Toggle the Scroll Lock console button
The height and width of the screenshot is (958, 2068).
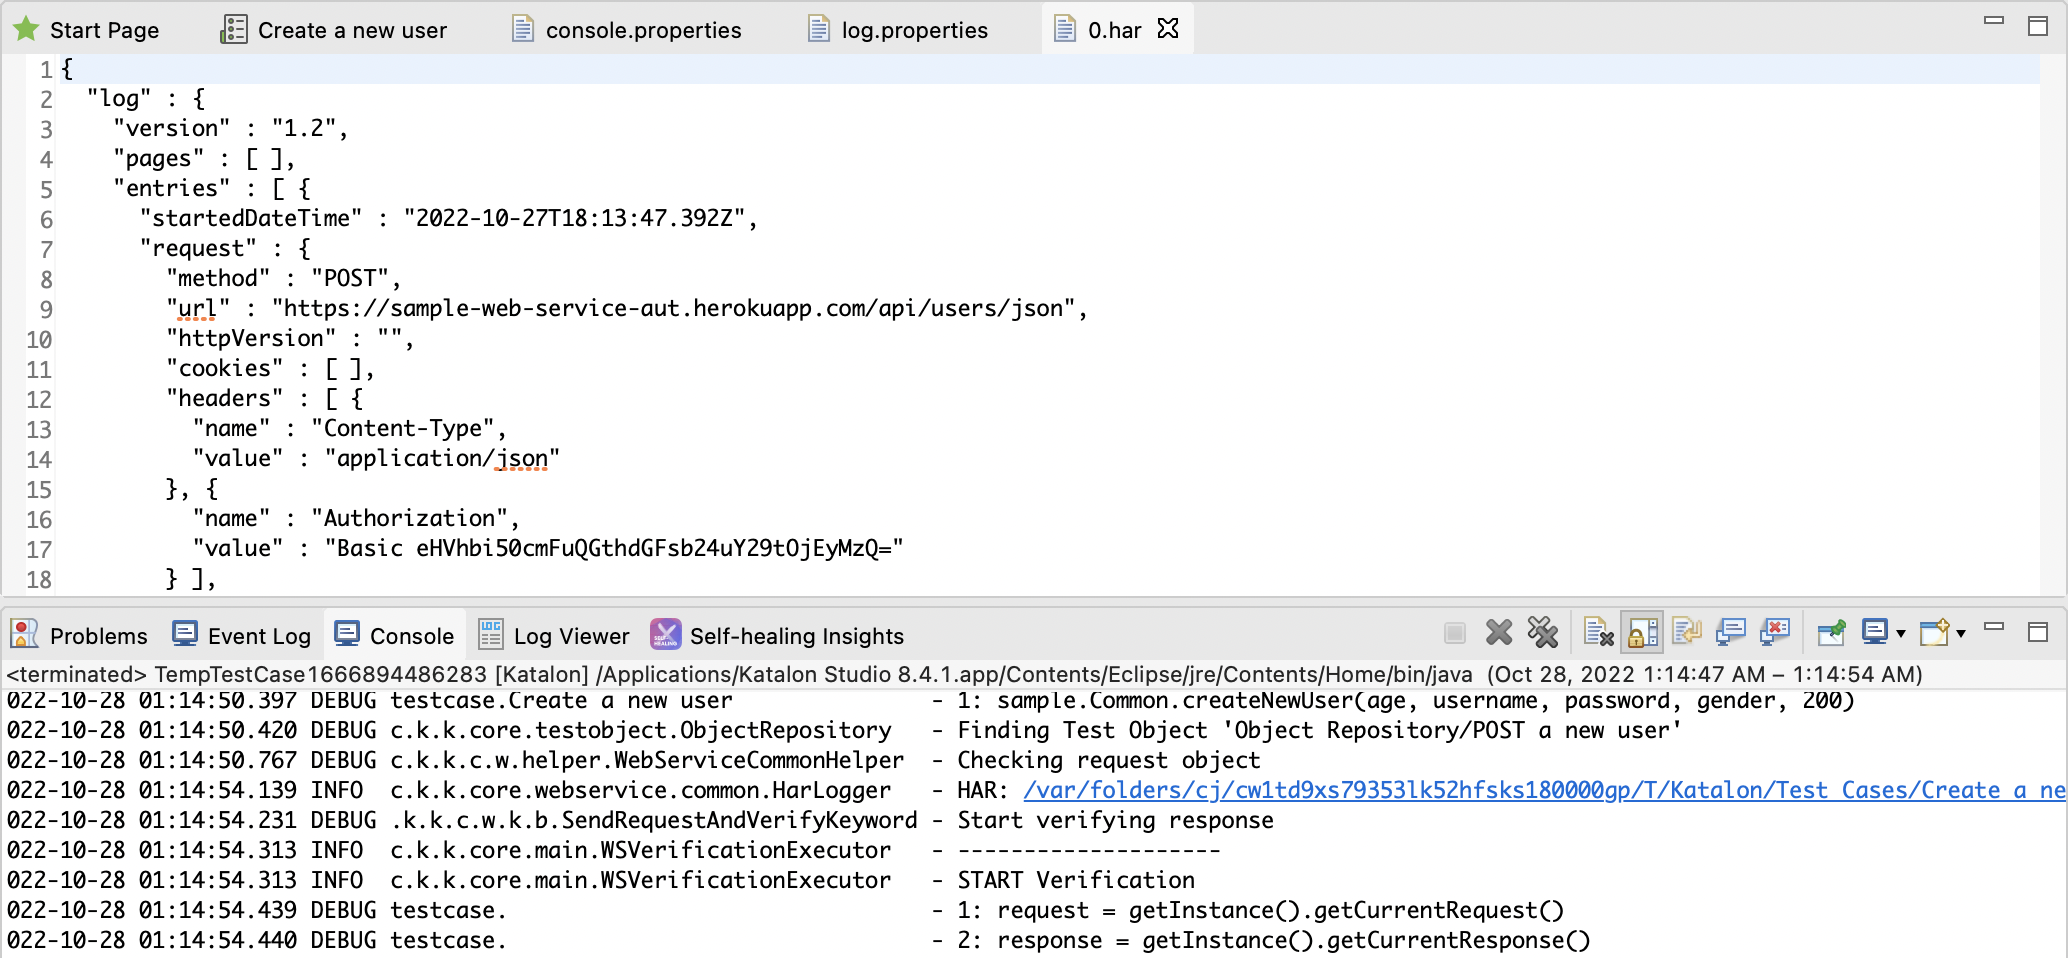tap(1642, 633)
